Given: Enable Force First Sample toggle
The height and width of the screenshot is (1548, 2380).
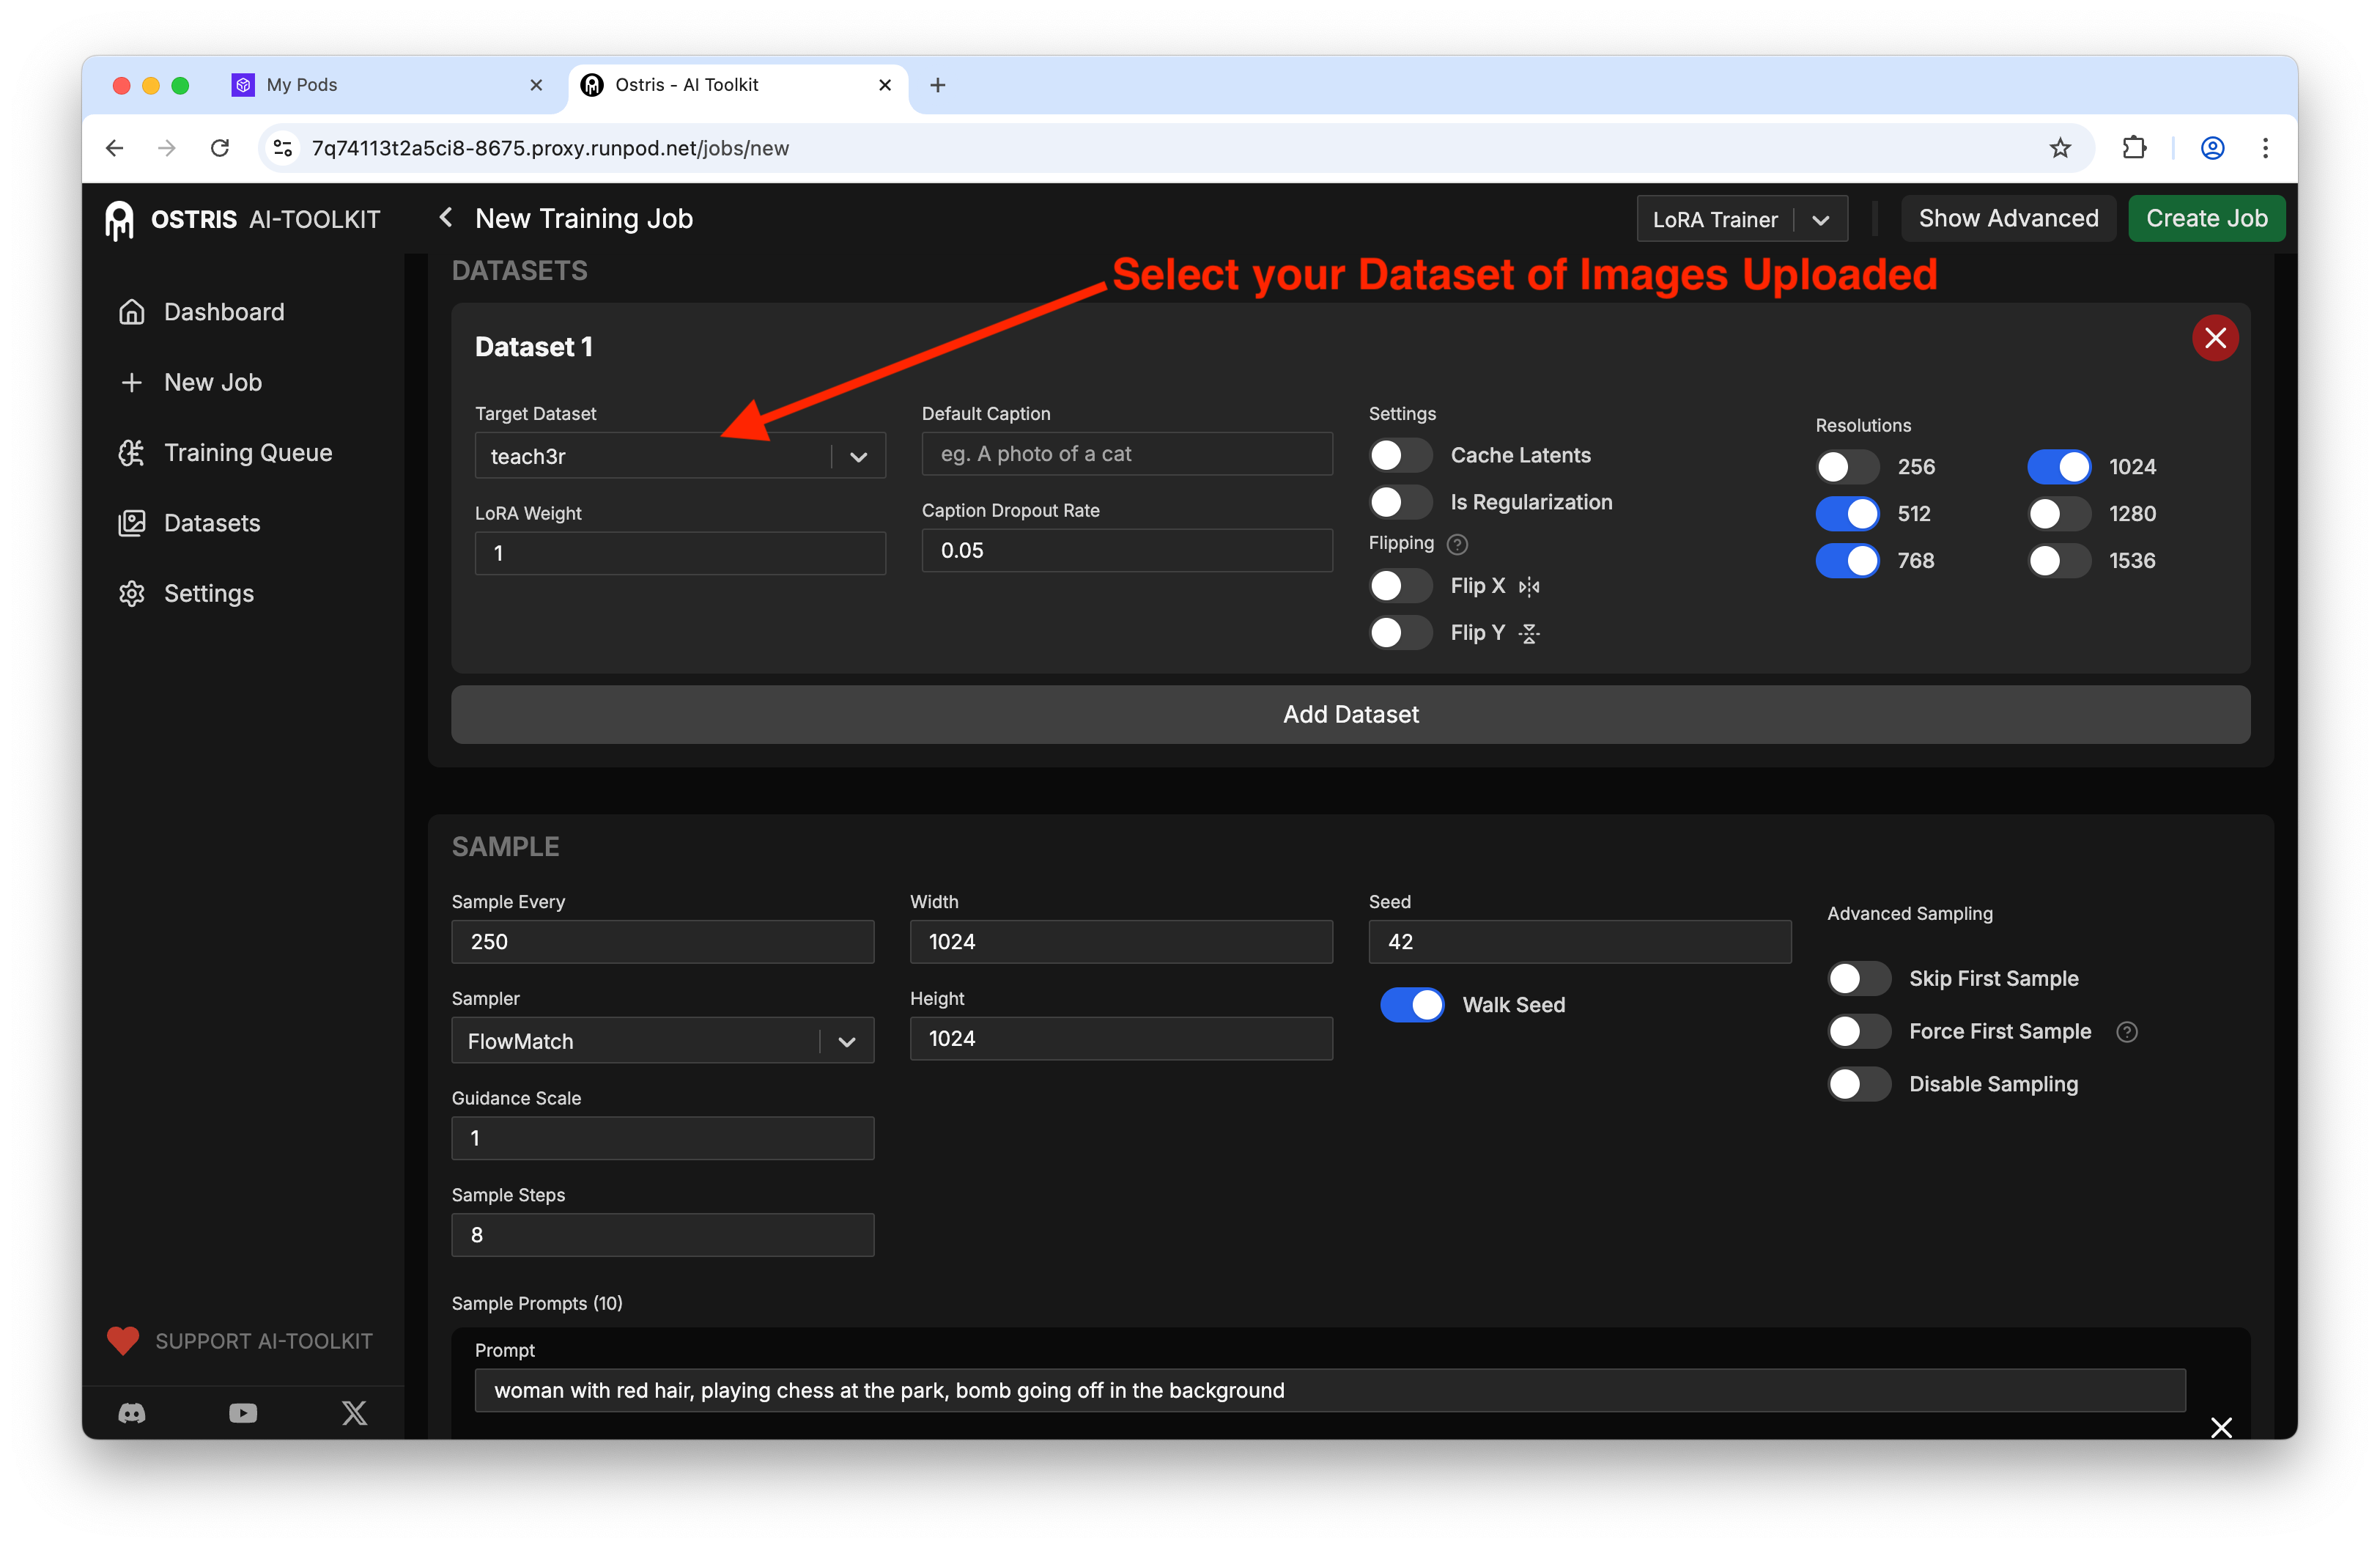Looking at the screenshot, I should pos(1859,1032).
